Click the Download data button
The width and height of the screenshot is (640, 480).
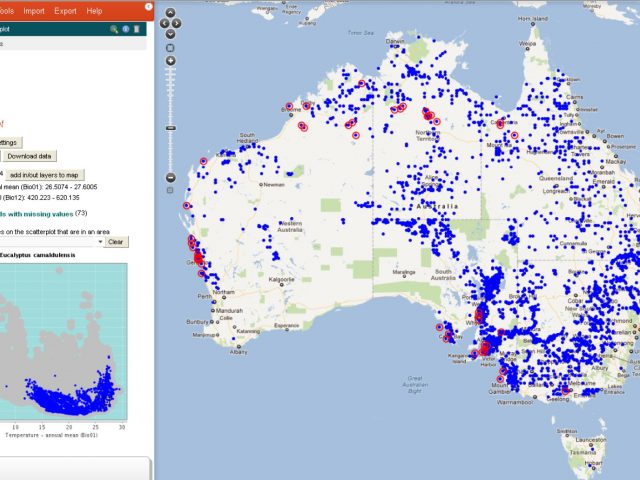(29, 156)
